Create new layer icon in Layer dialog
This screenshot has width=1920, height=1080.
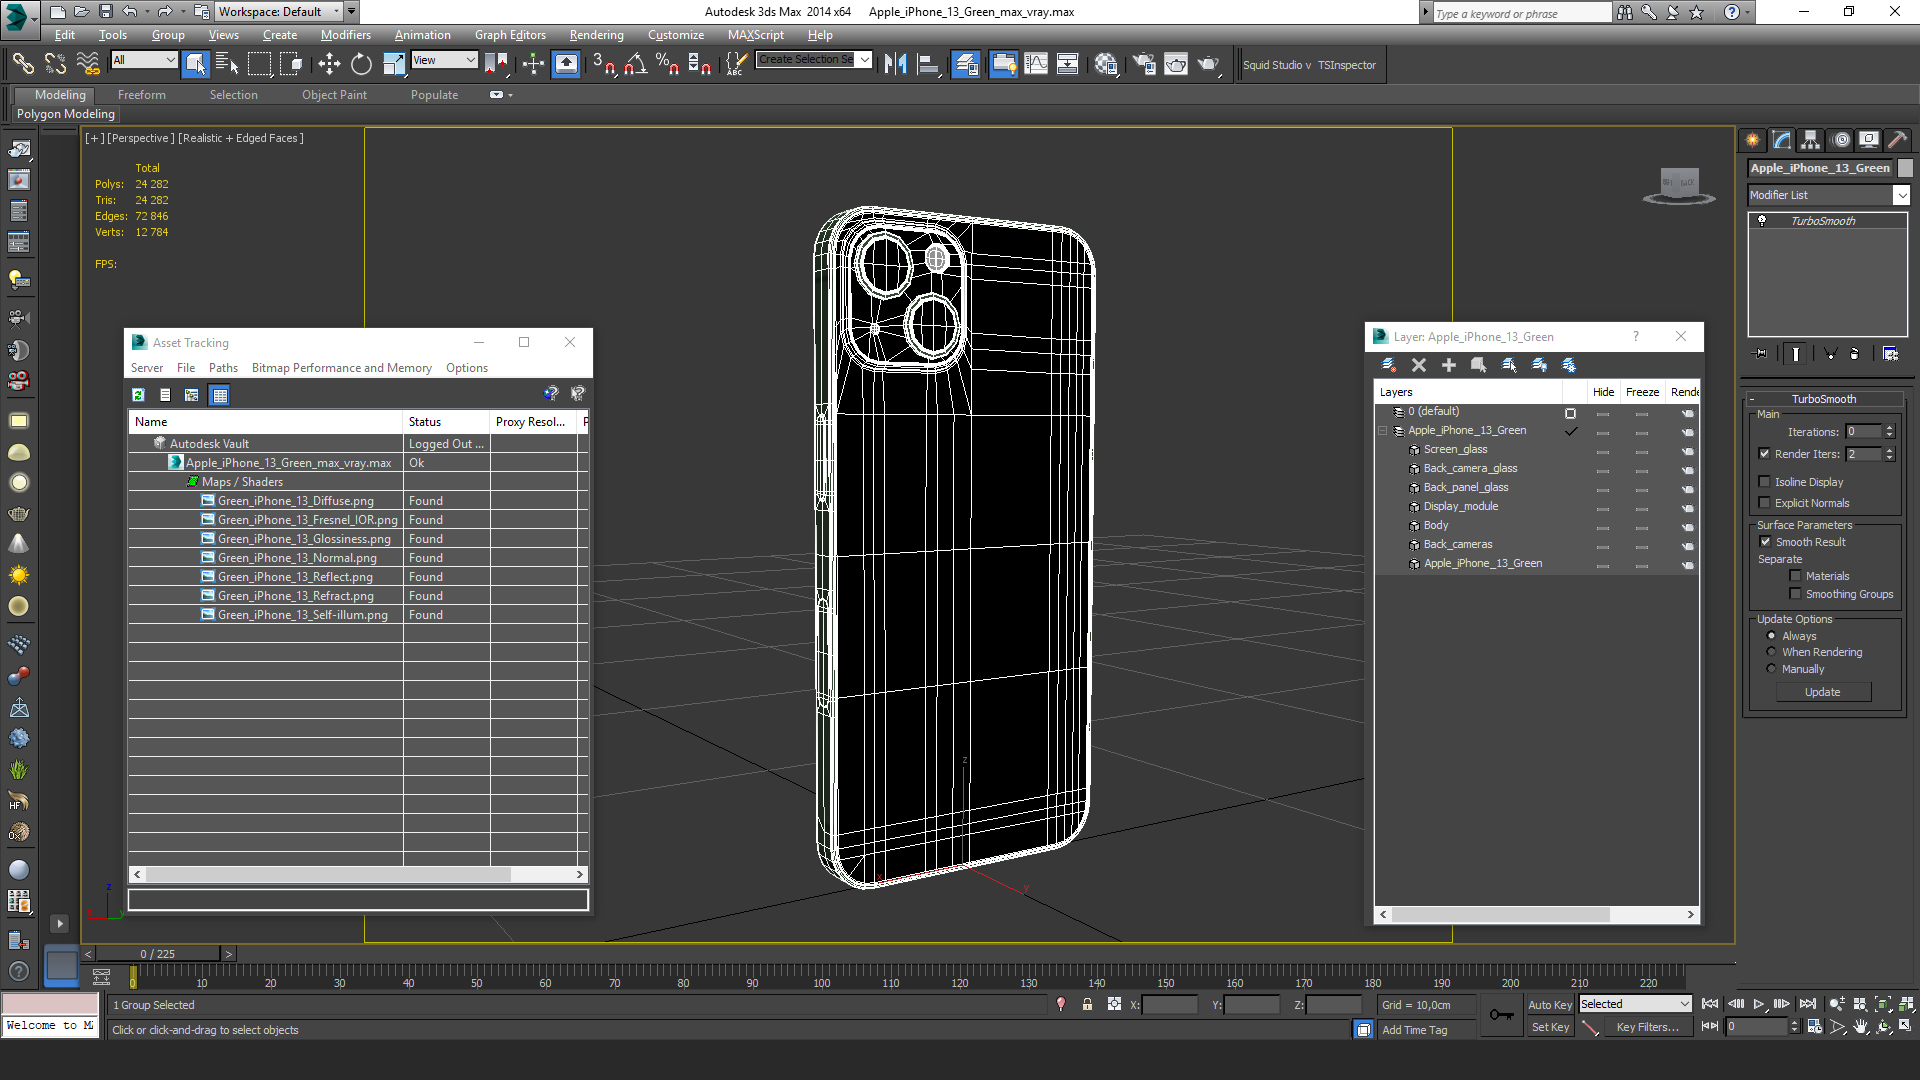(1389, 365)
